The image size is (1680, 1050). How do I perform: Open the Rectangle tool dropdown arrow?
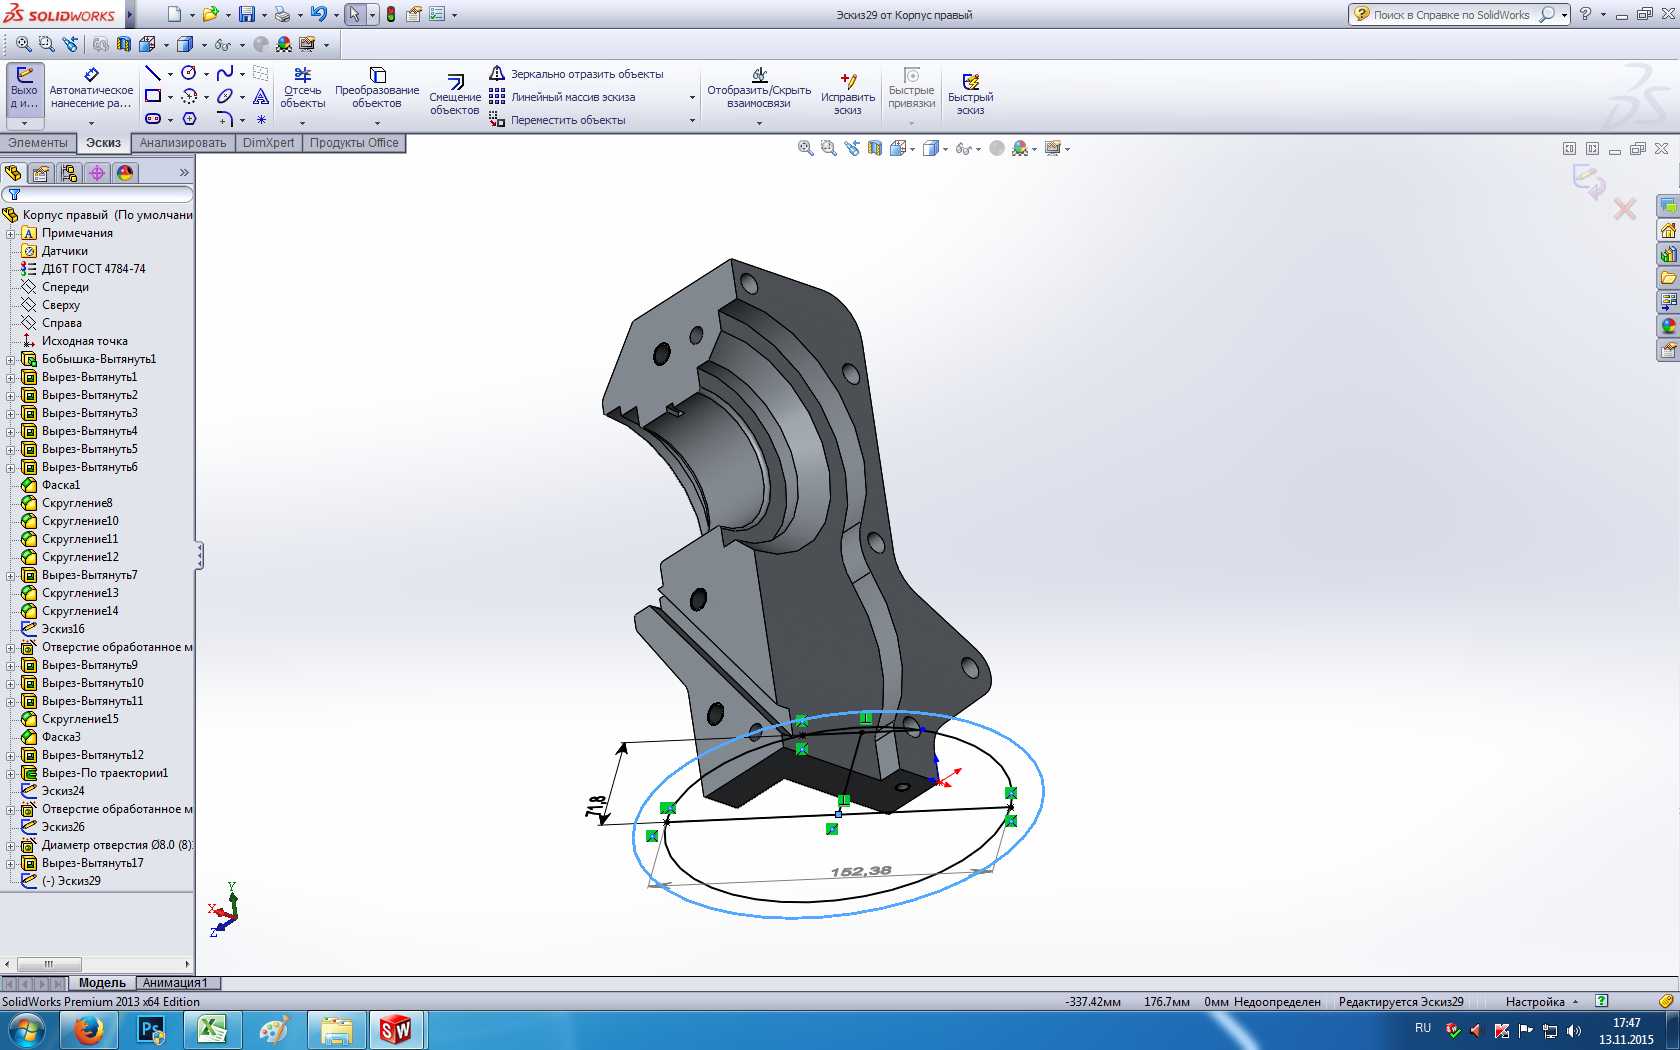coord(170,97)
